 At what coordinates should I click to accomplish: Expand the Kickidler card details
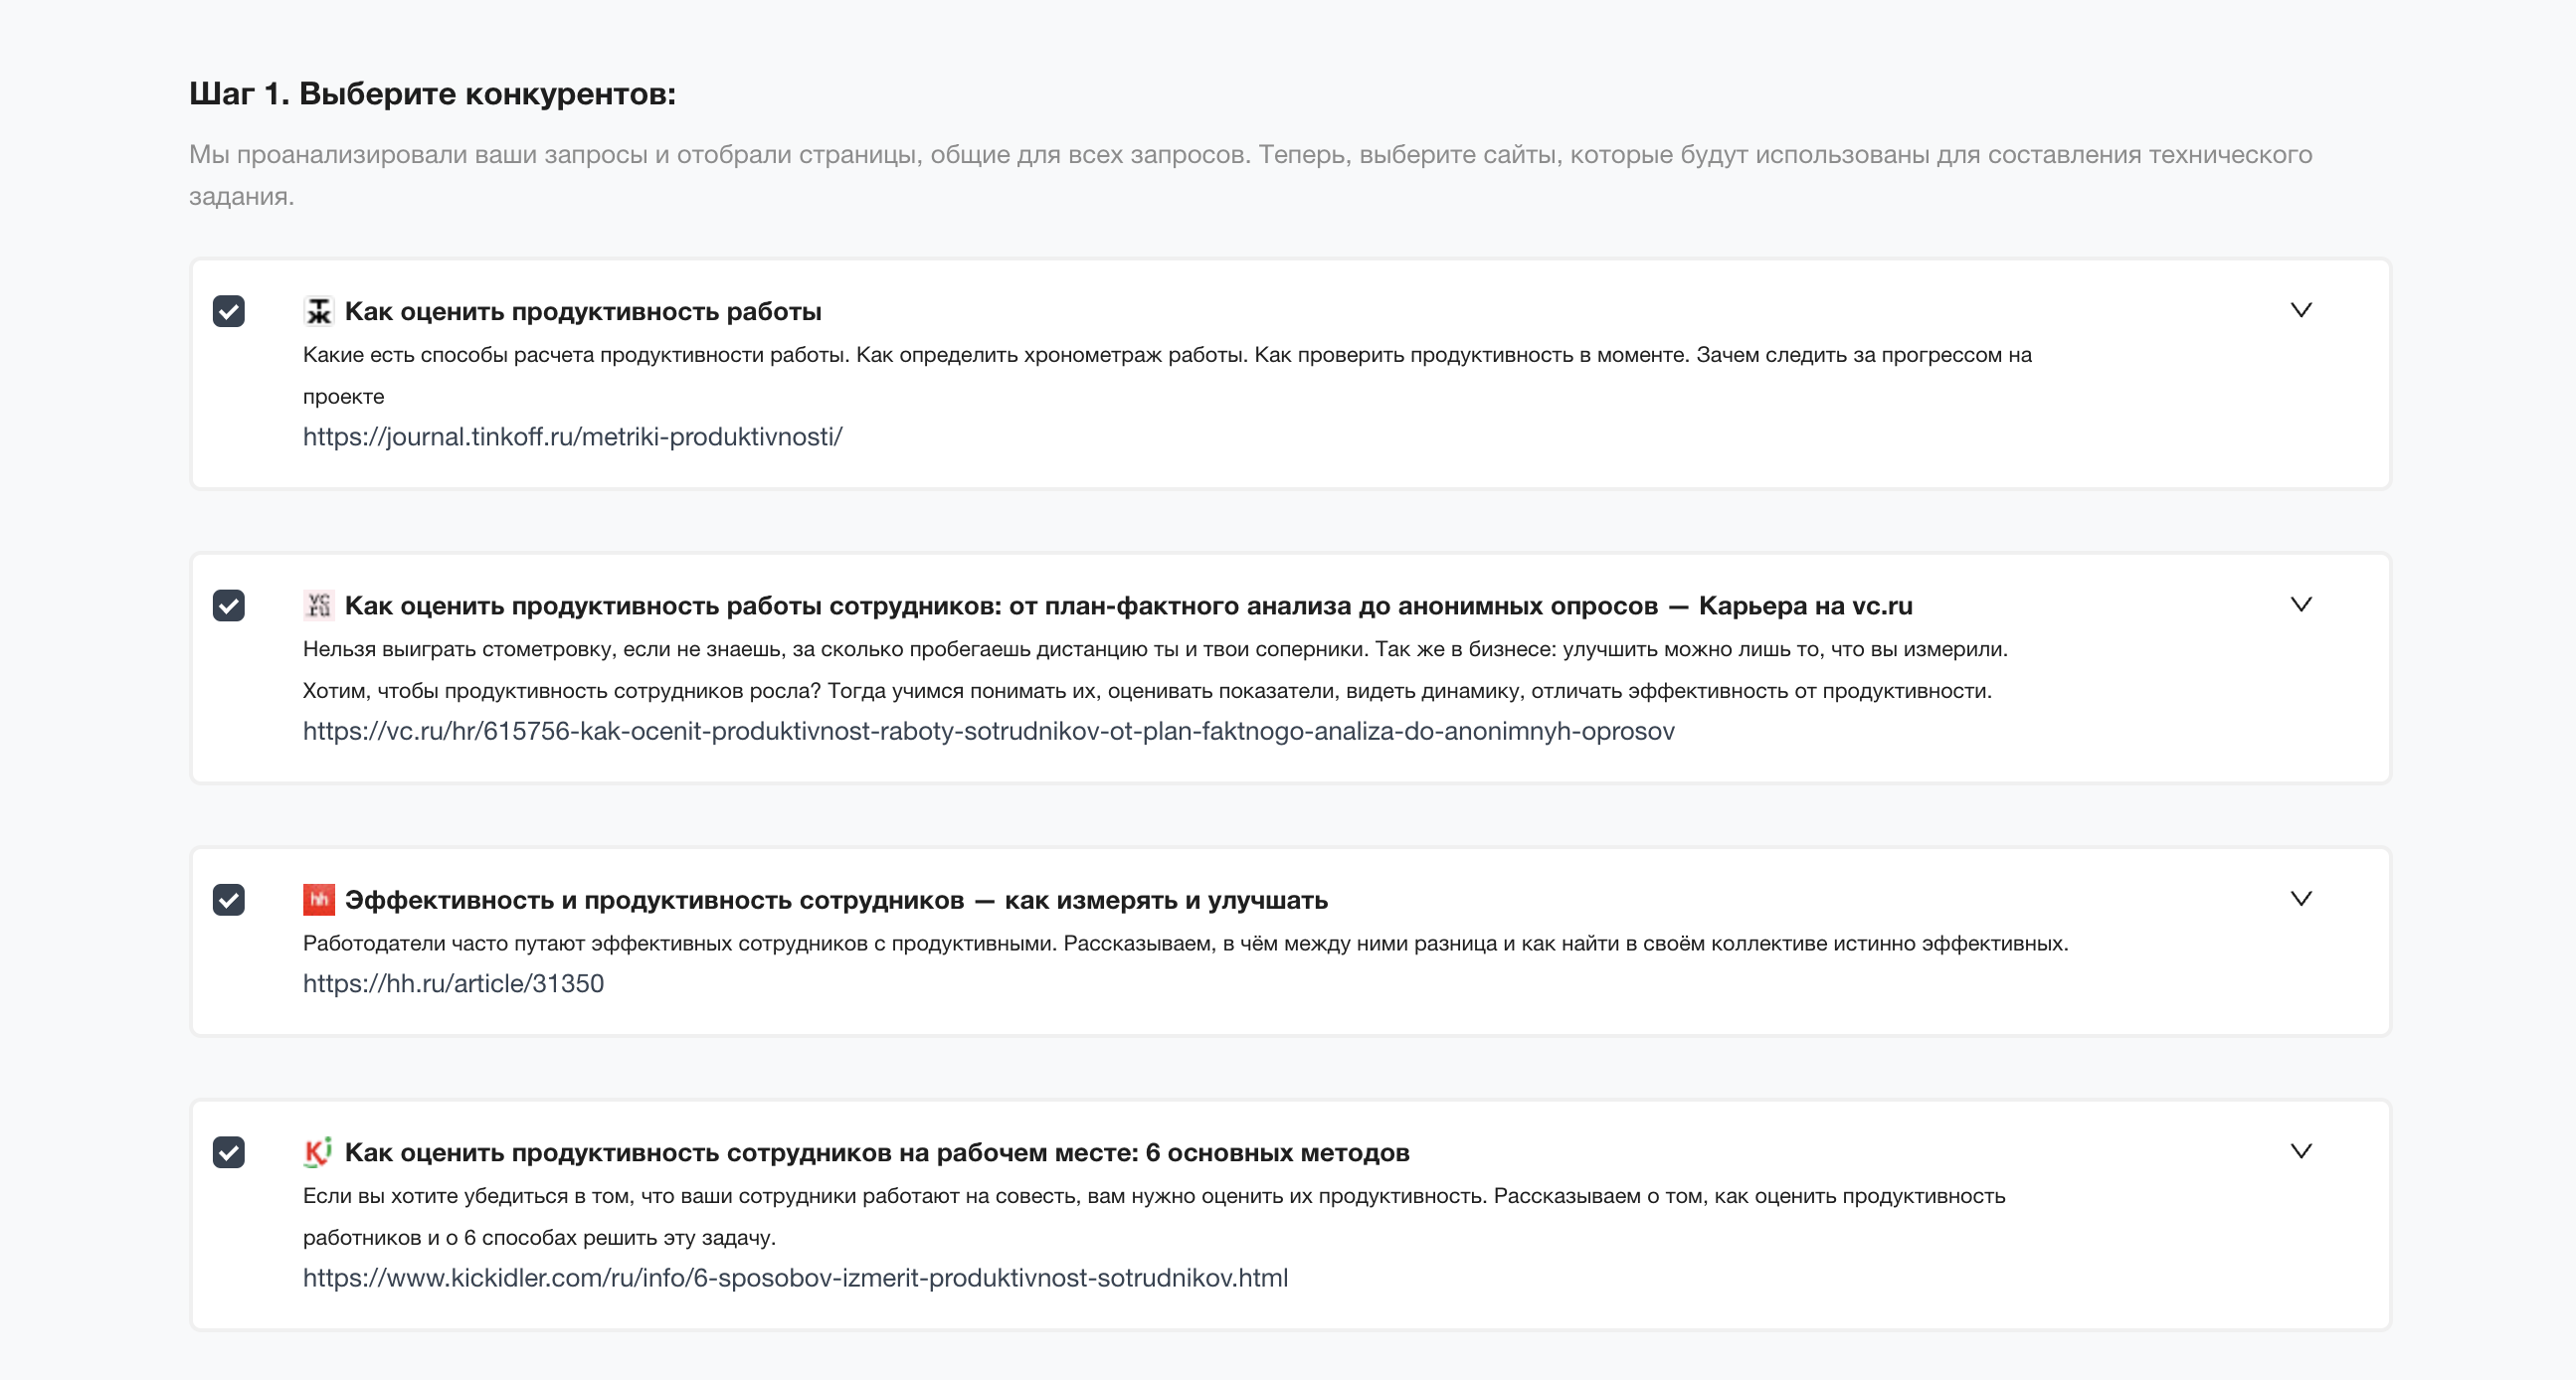[2301, 1151]
